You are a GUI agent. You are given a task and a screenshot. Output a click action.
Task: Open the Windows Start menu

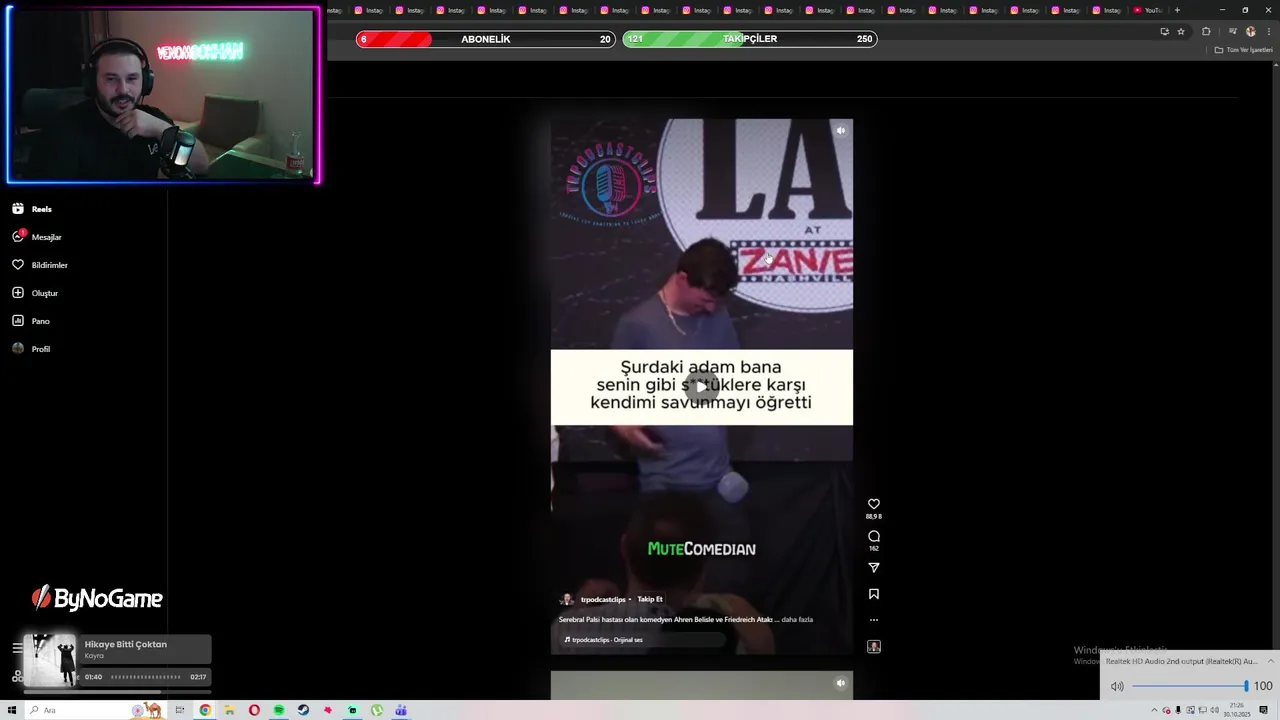[12, 710]
